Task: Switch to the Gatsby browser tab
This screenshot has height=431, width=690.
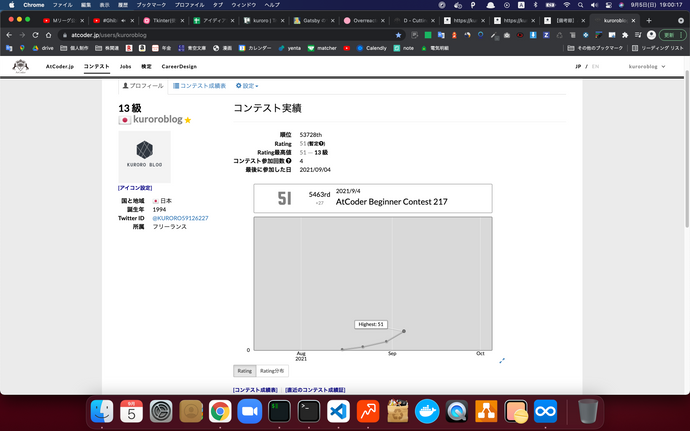Action: tap(314, 20)
